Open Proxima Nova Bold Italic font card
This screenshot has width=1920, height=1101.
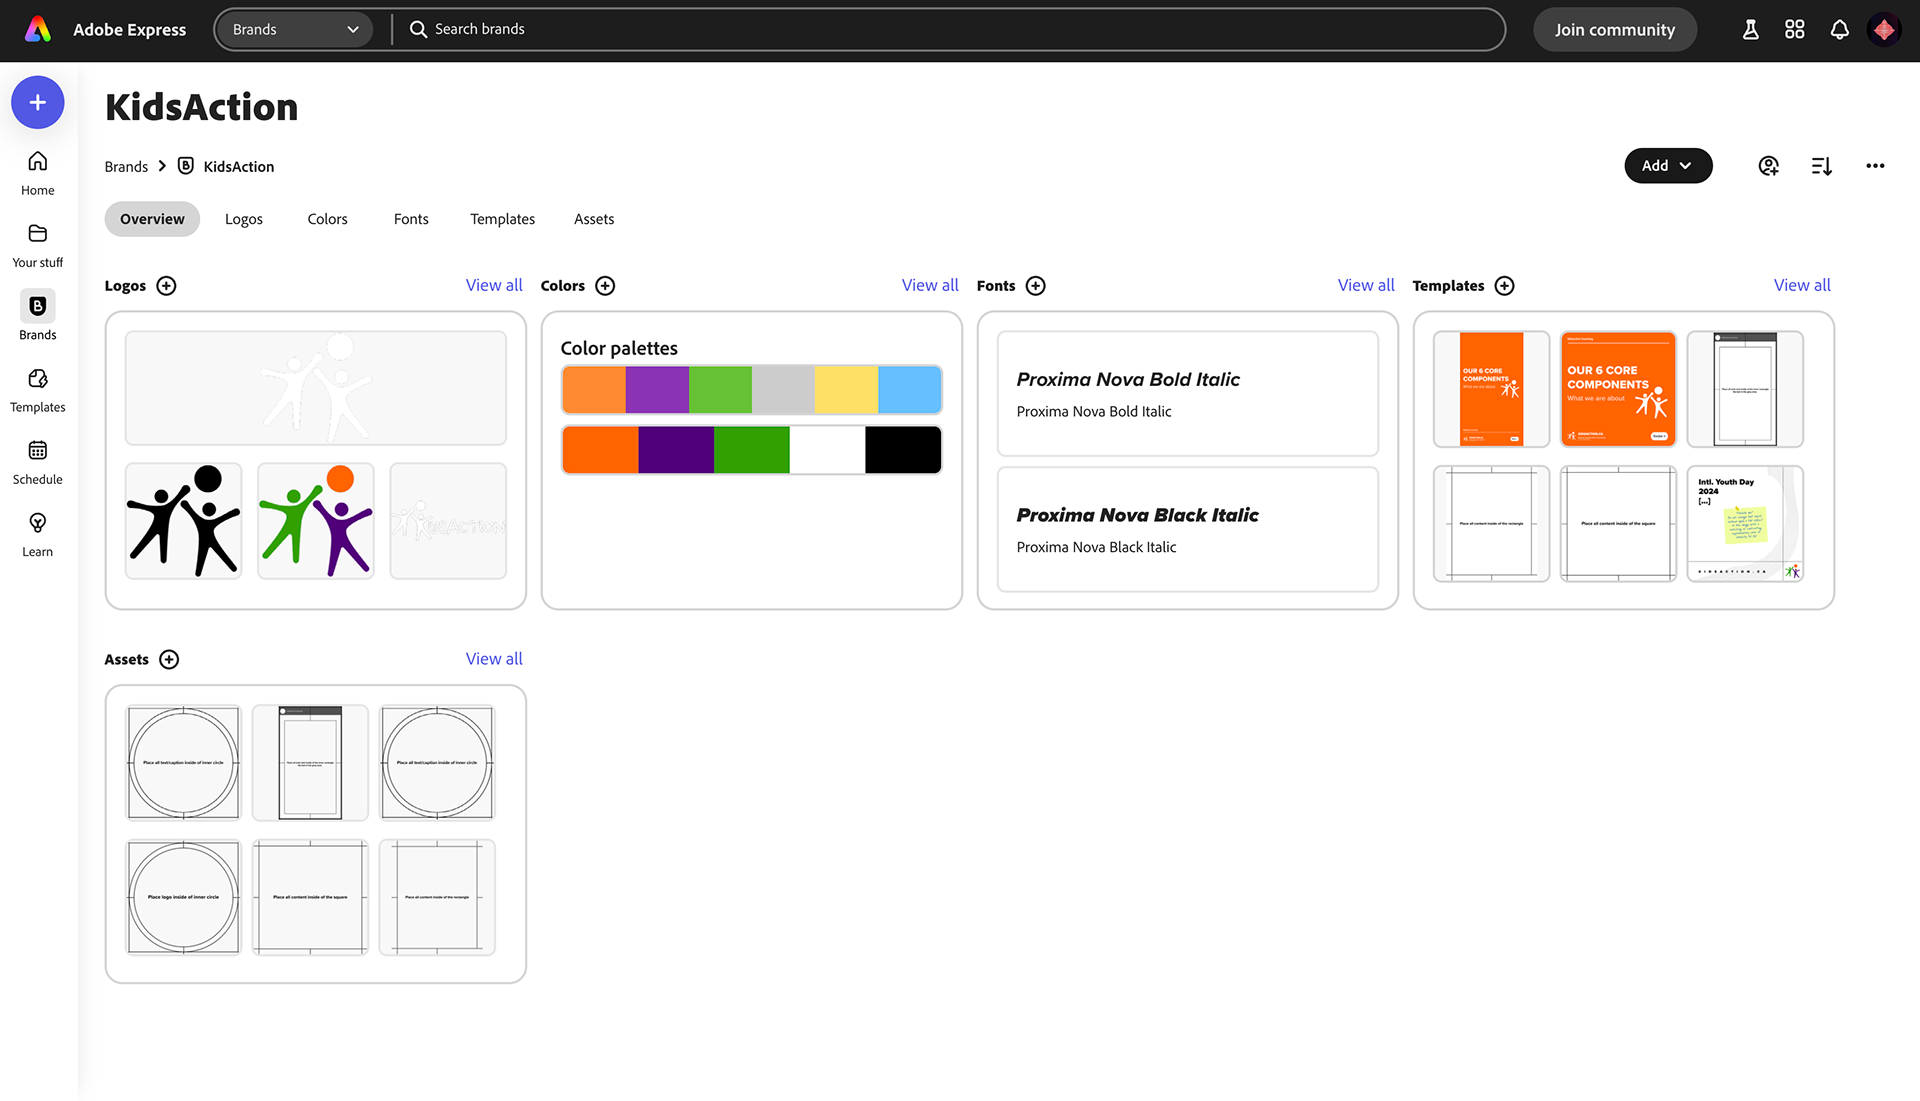click(x=1188, y=394)
